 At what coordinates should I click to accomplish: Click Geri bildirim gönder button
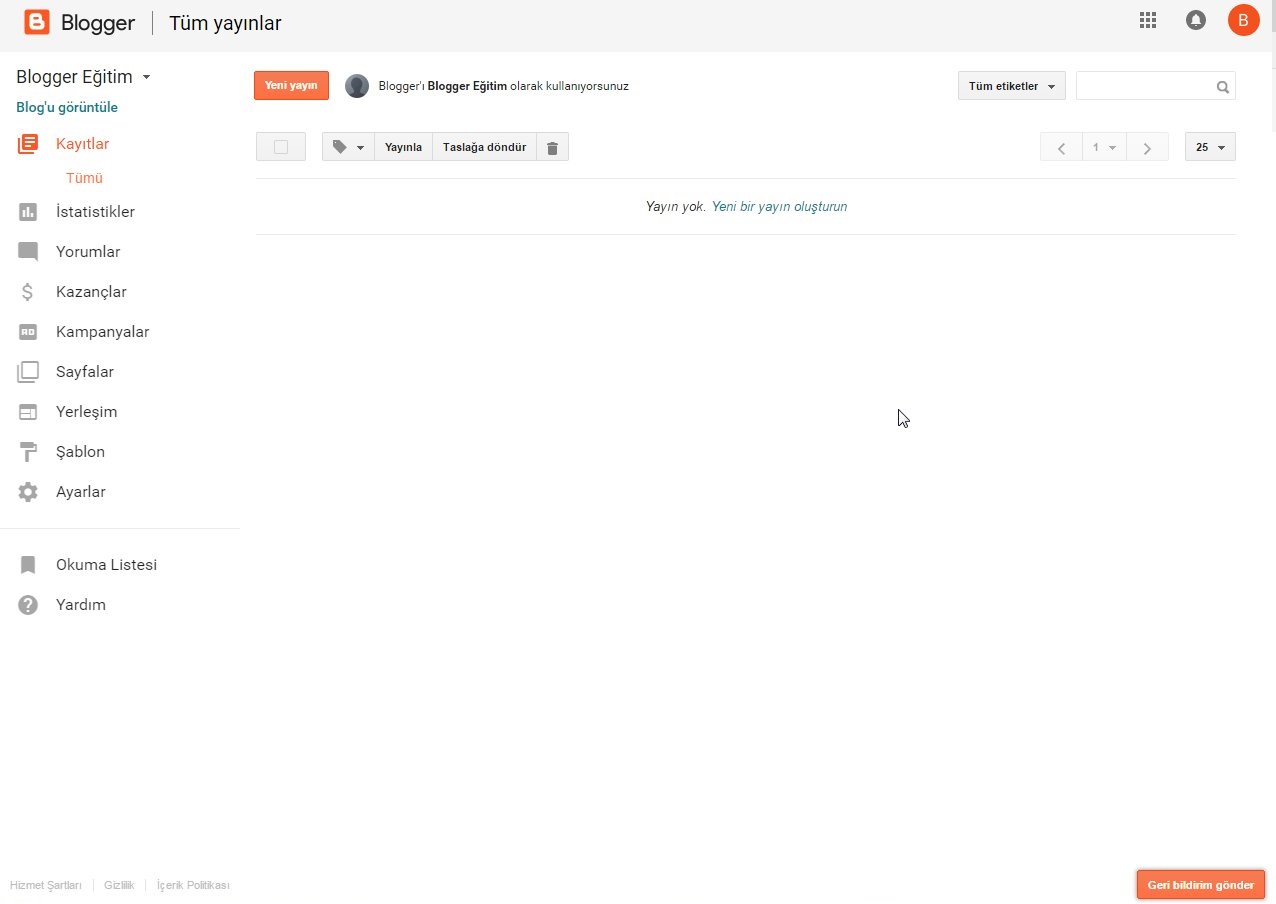[x=1201, y=885]
